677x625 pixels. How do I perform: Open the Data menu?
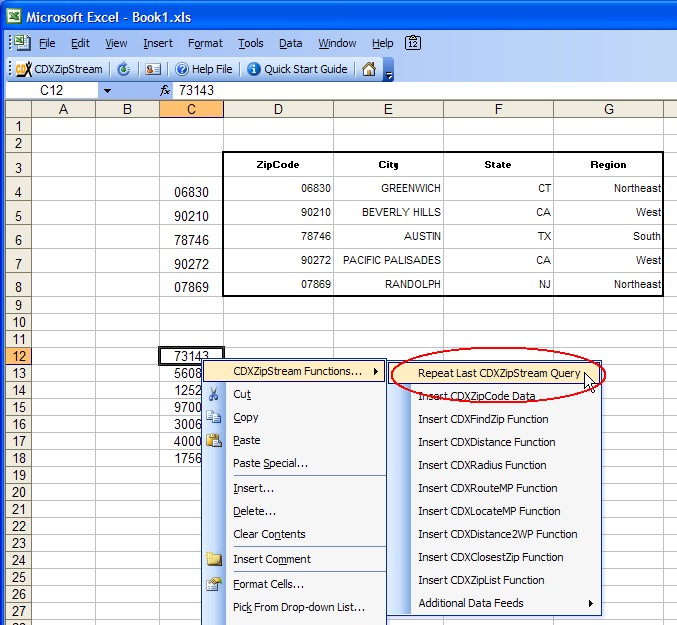(x=291, y=43)
